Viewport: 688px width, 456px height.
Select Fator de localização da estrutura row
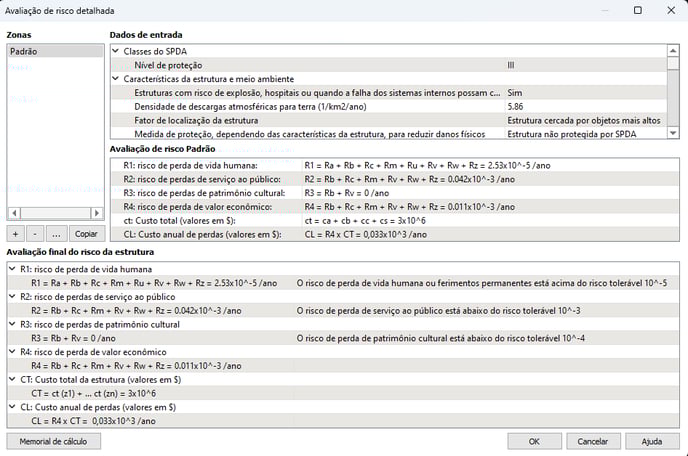click(x=389, y=120)
